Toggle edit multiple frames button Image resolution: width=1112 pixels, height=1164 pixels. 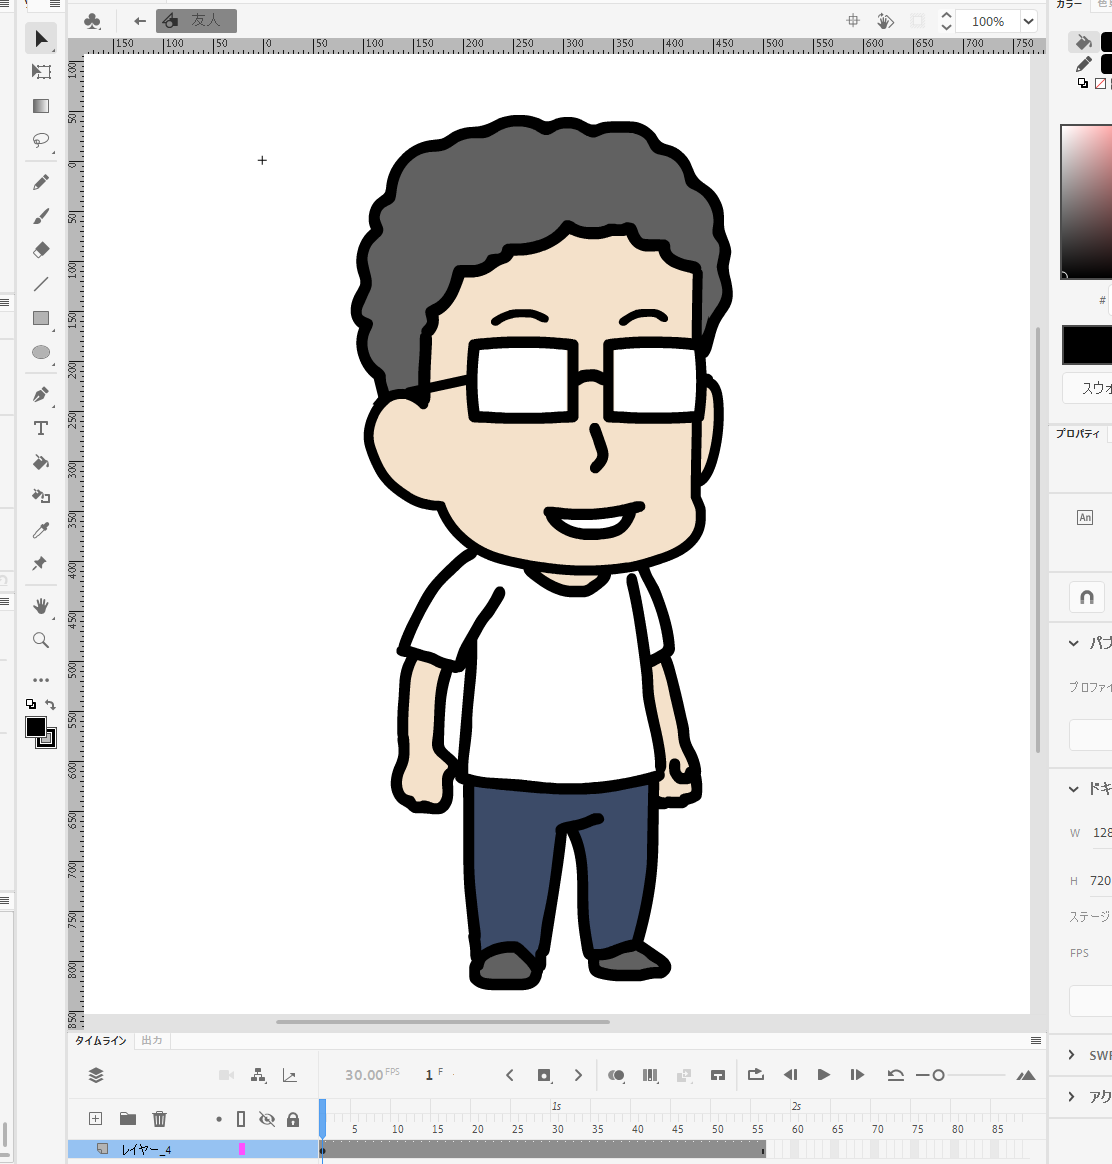pyautogui.click(x=650, y=1075)
